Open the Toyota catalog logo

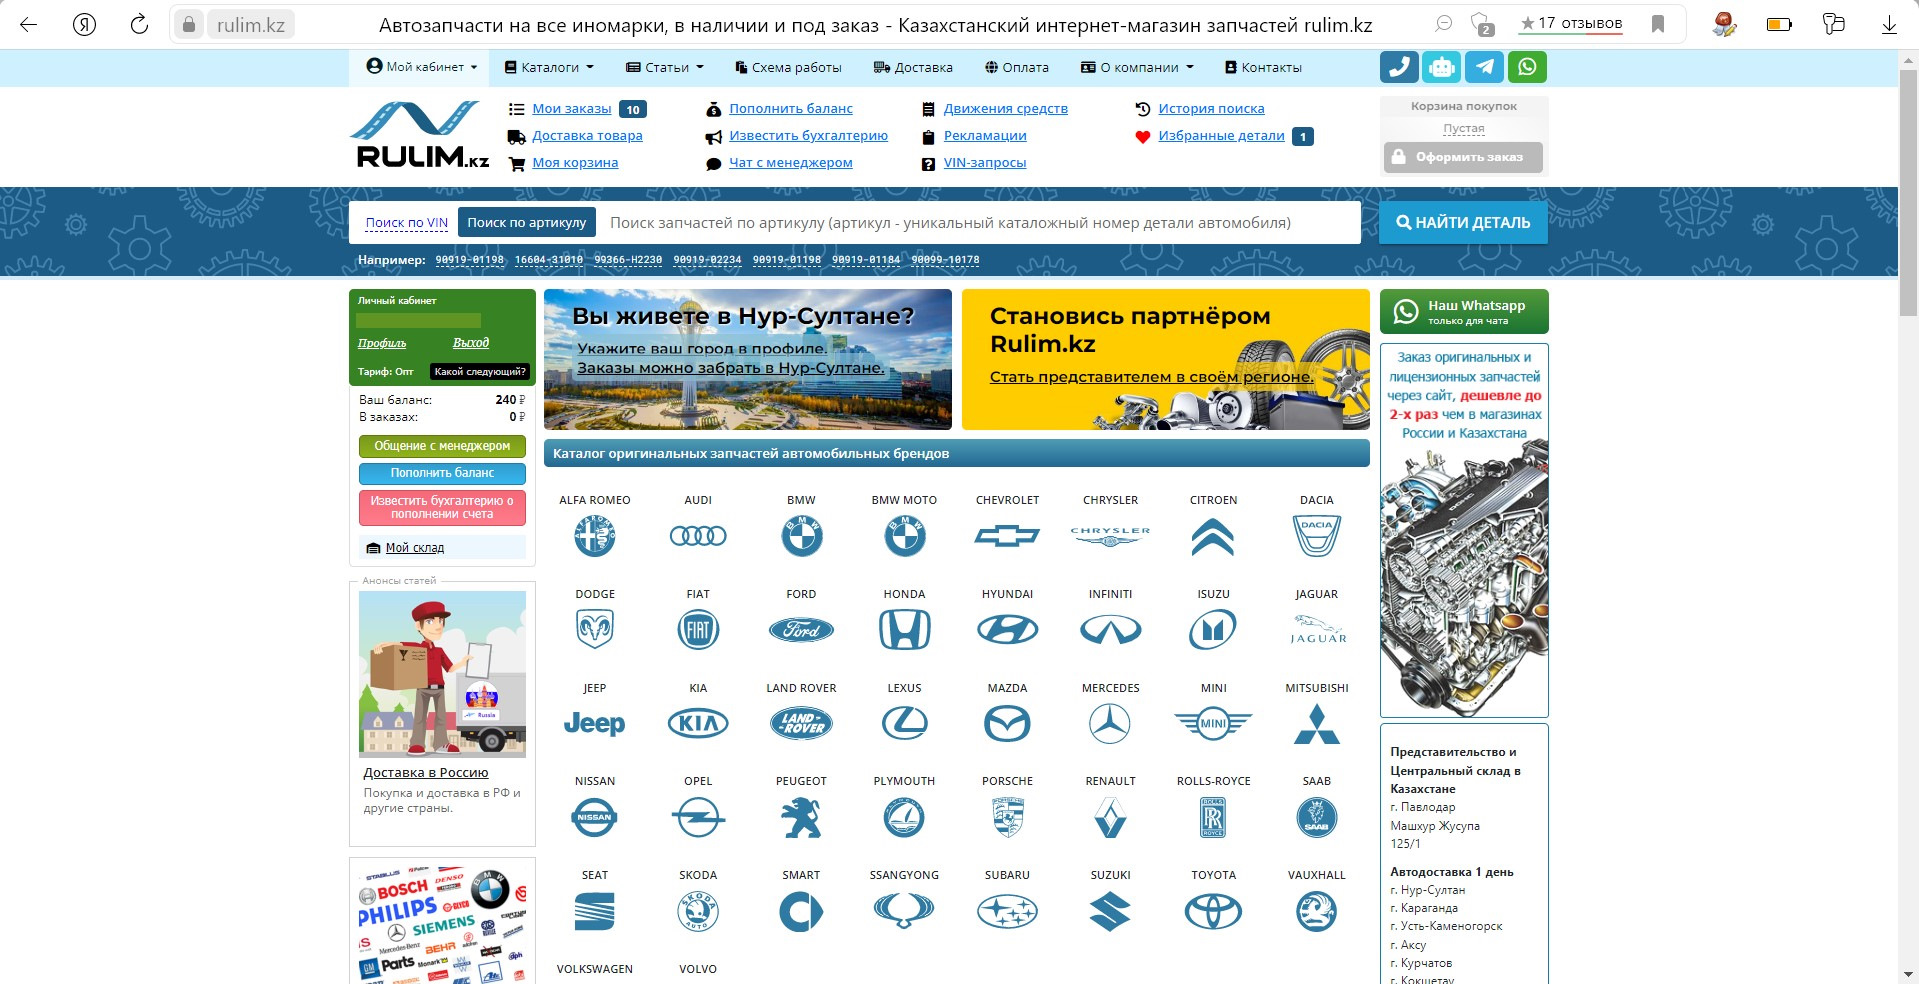(1213, 911)
